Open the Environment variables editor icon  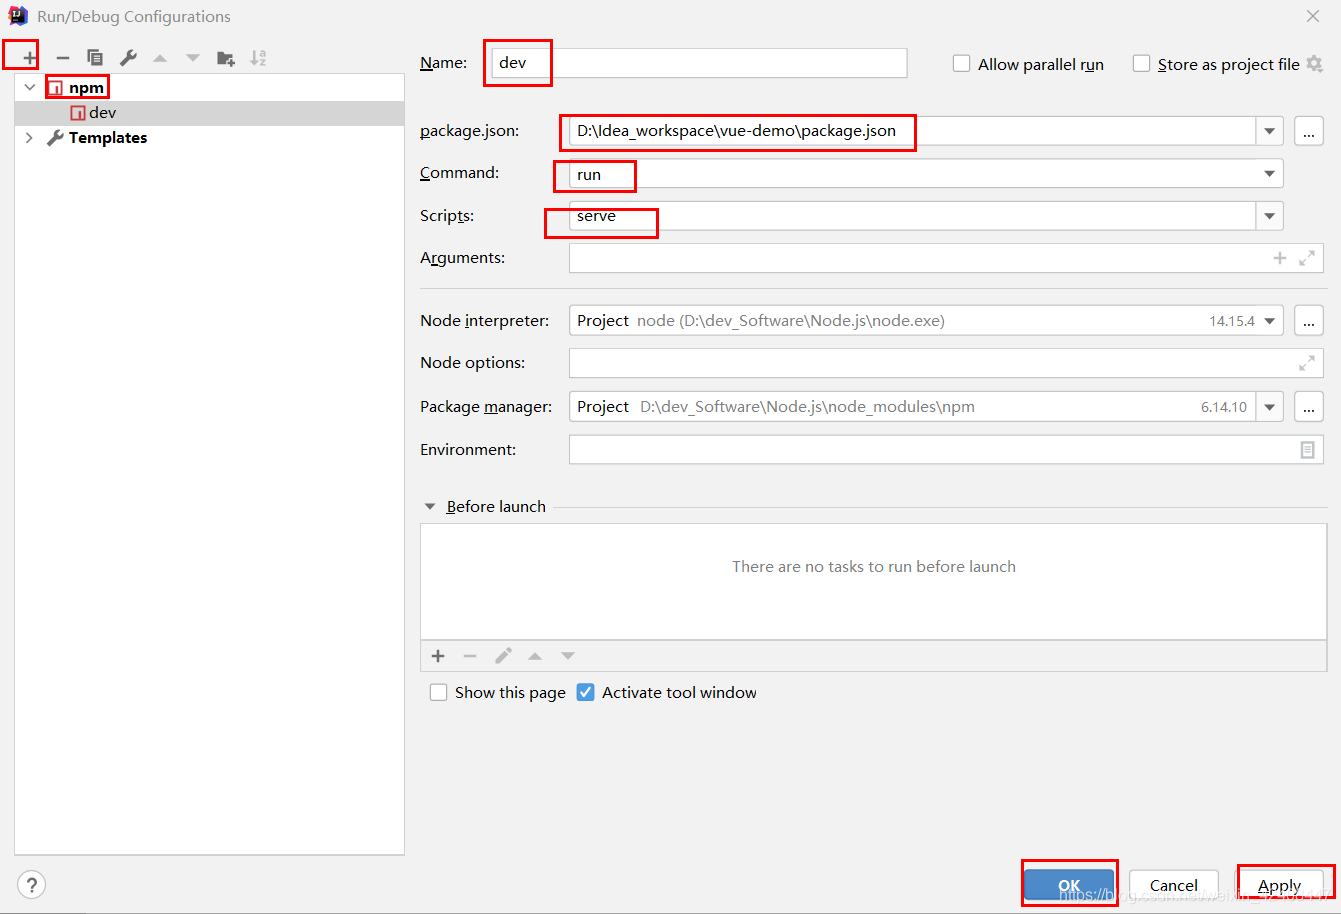[1307, 450]
